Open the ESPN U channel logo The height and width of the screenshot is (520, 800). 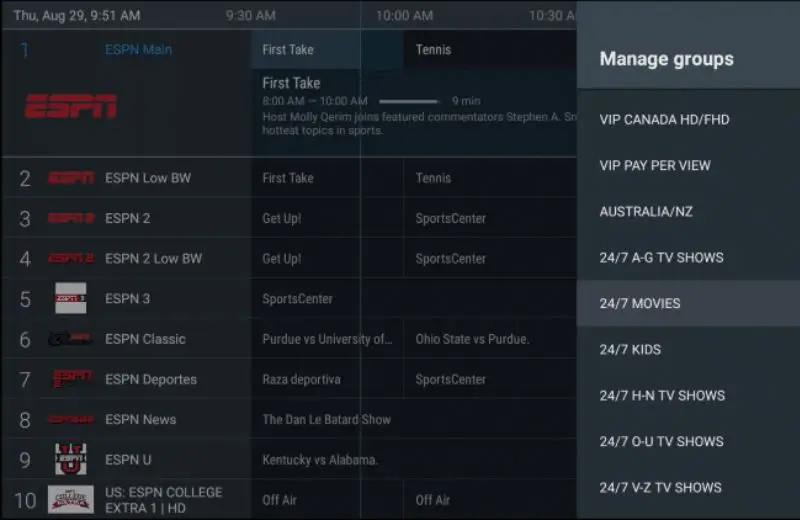pyautogui.click(x=71, y=459)
